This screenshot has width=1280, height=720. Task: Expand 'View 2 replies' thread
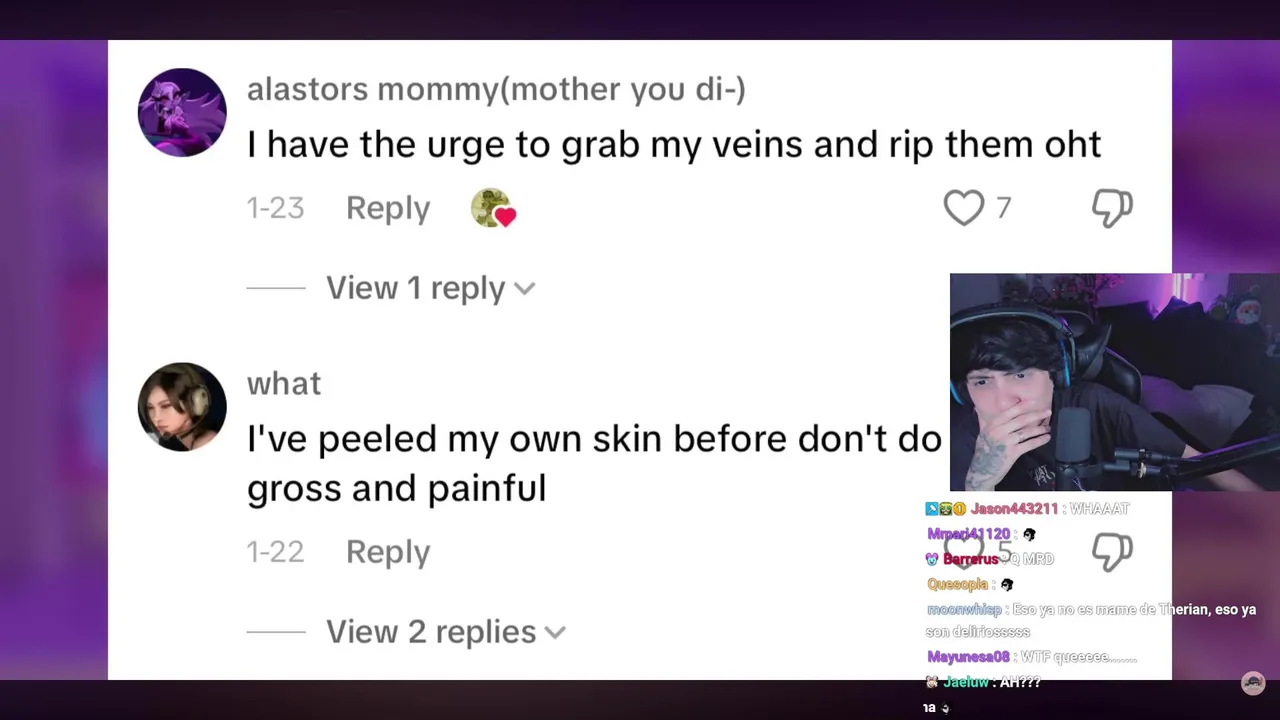tap(431, 632)
